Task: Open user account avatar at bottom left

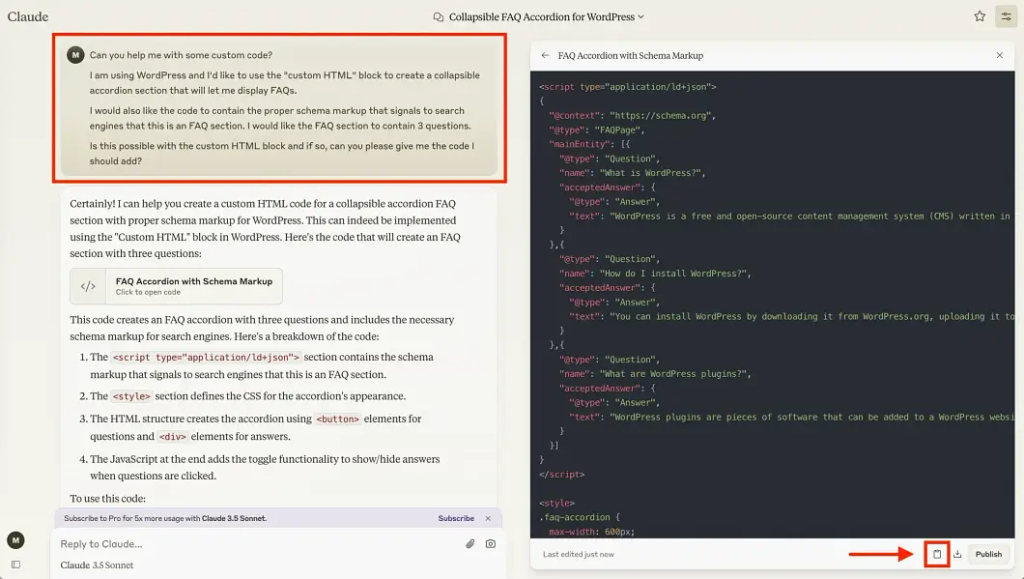Action: (16, 540)
